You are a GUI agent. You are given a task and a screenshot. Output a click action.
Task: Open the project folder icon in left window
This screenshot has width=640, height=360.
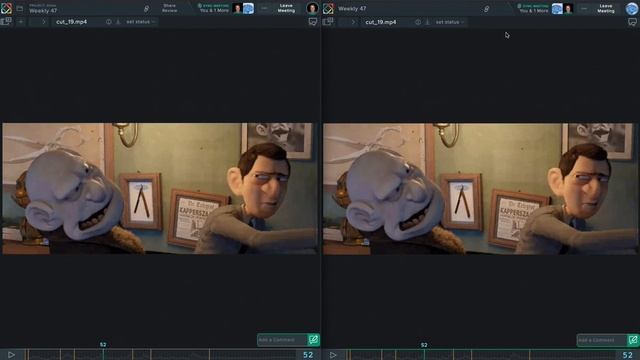click(20, 8)
